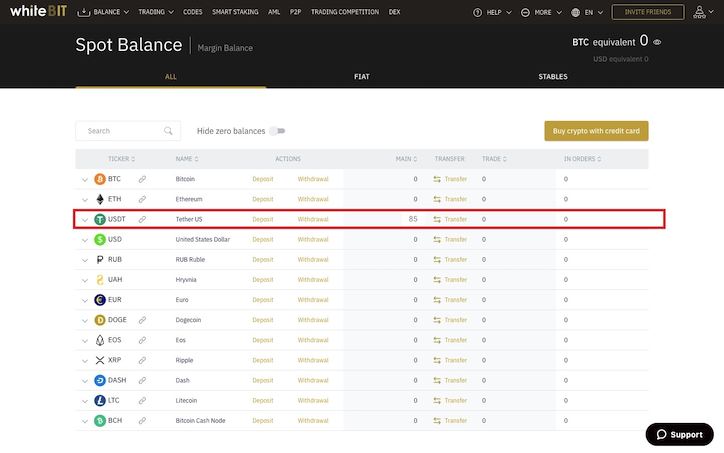Click Withdrawal for Ripple
The image size is (724, 453).
pyautogui.click(x=313, y=360)
